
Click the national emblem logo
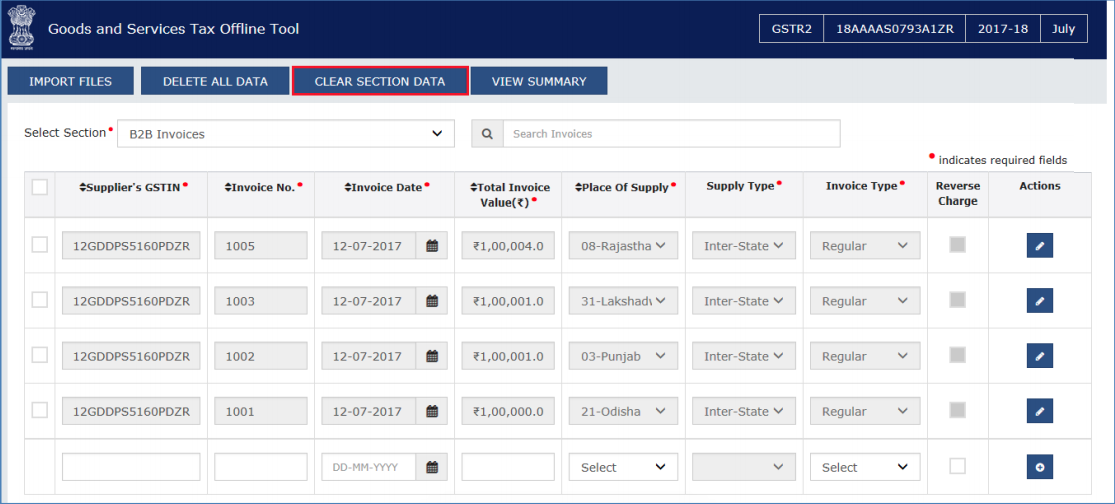click(21, 29)
